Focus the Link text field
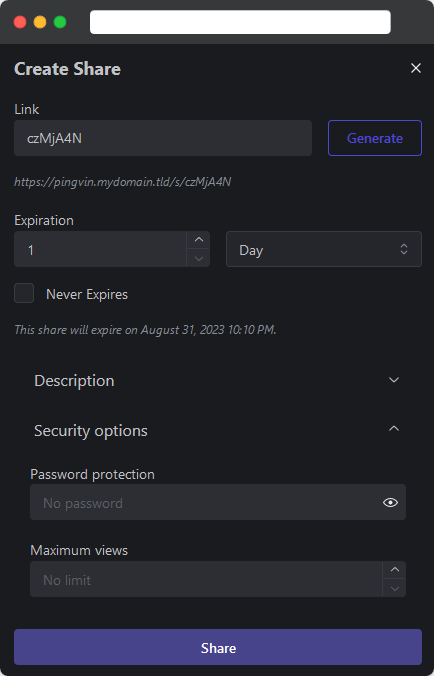434x676 pixels. pos(163,138)
